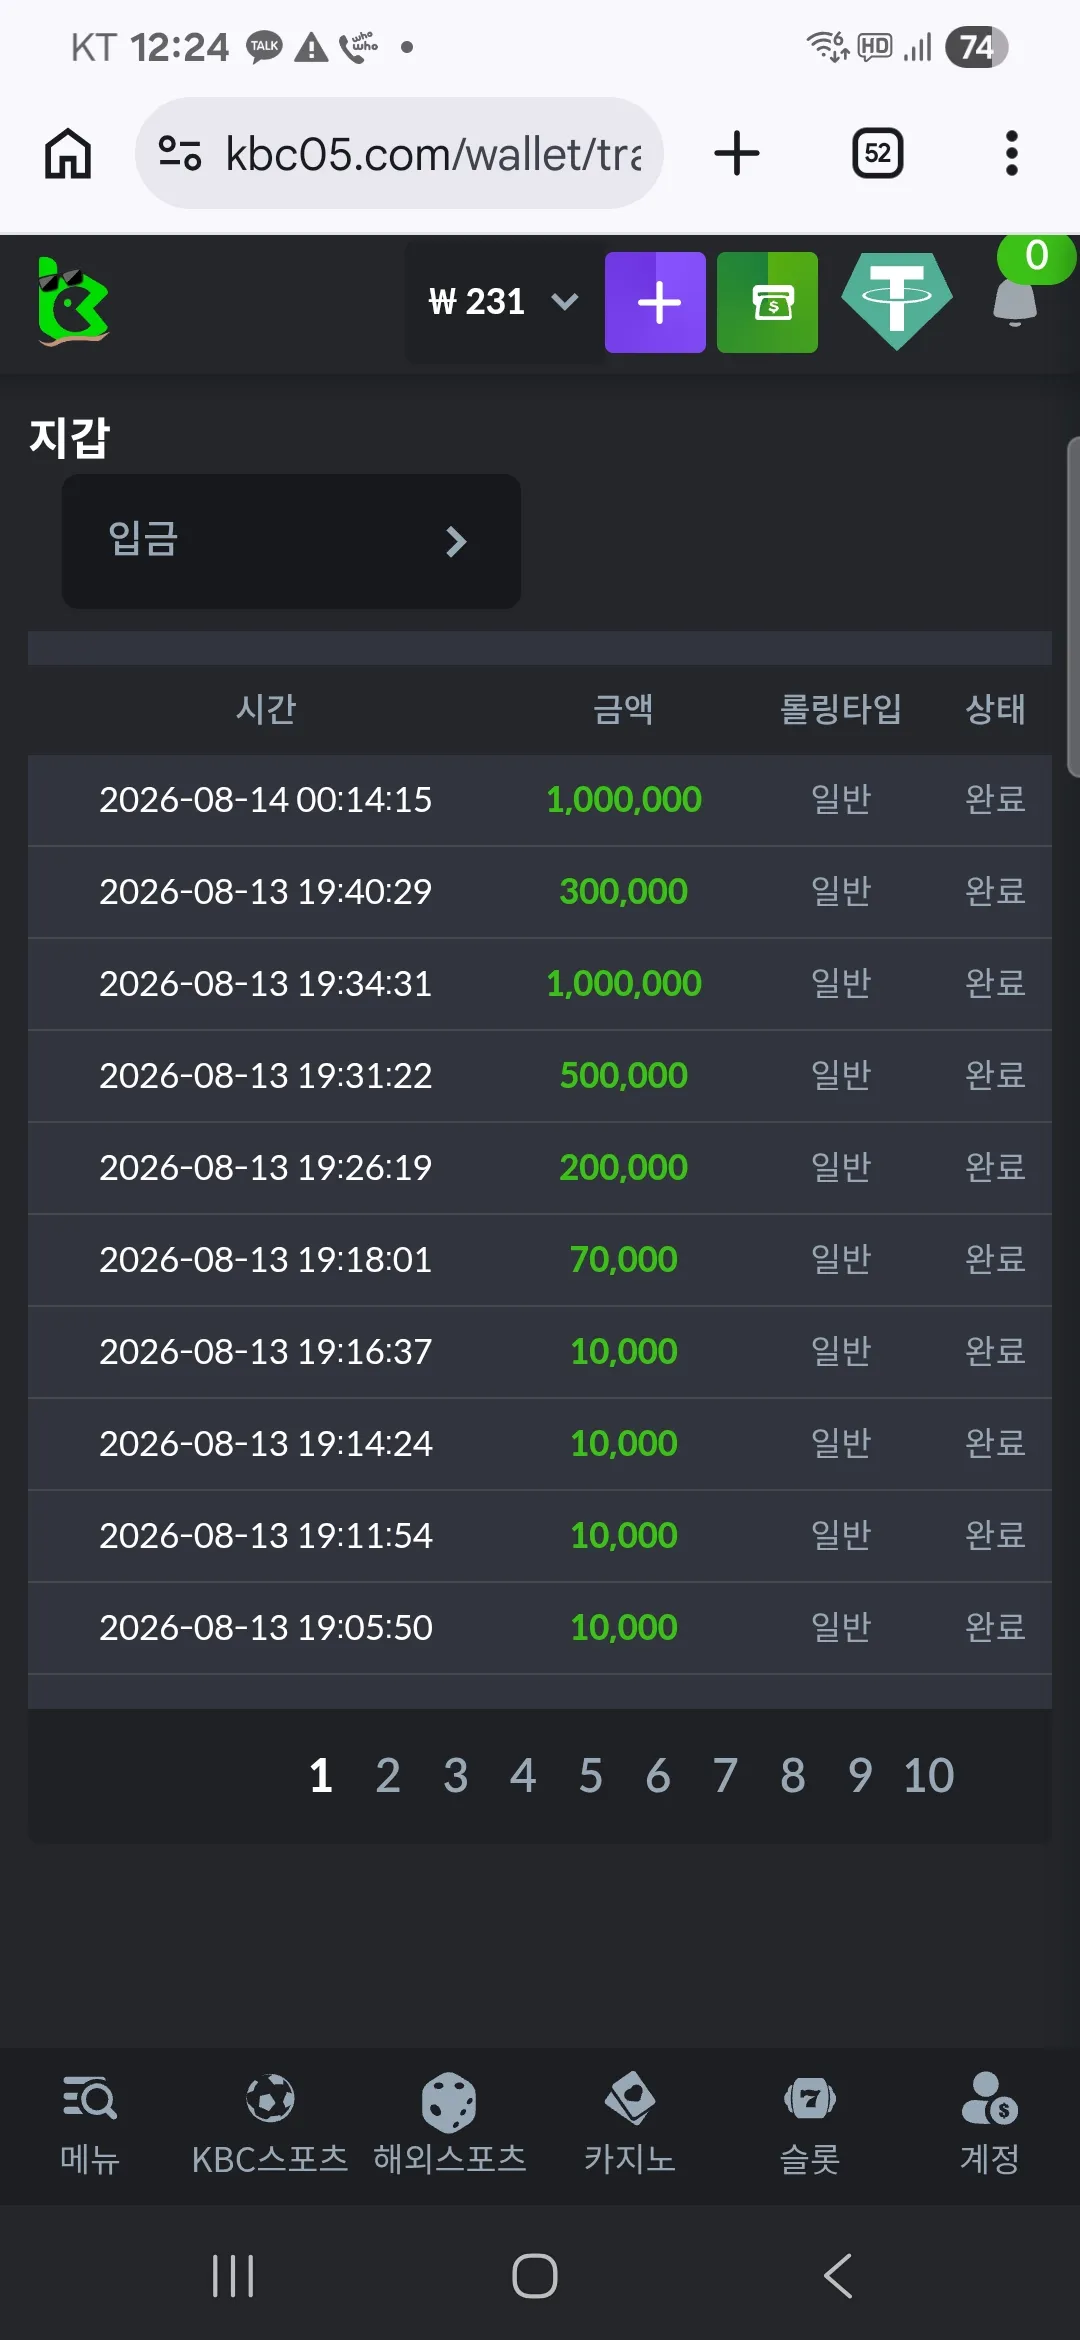Jump to page 10 of transactions
Viewport: 1080px width, 2340px height.
[x=929, y=1776]
